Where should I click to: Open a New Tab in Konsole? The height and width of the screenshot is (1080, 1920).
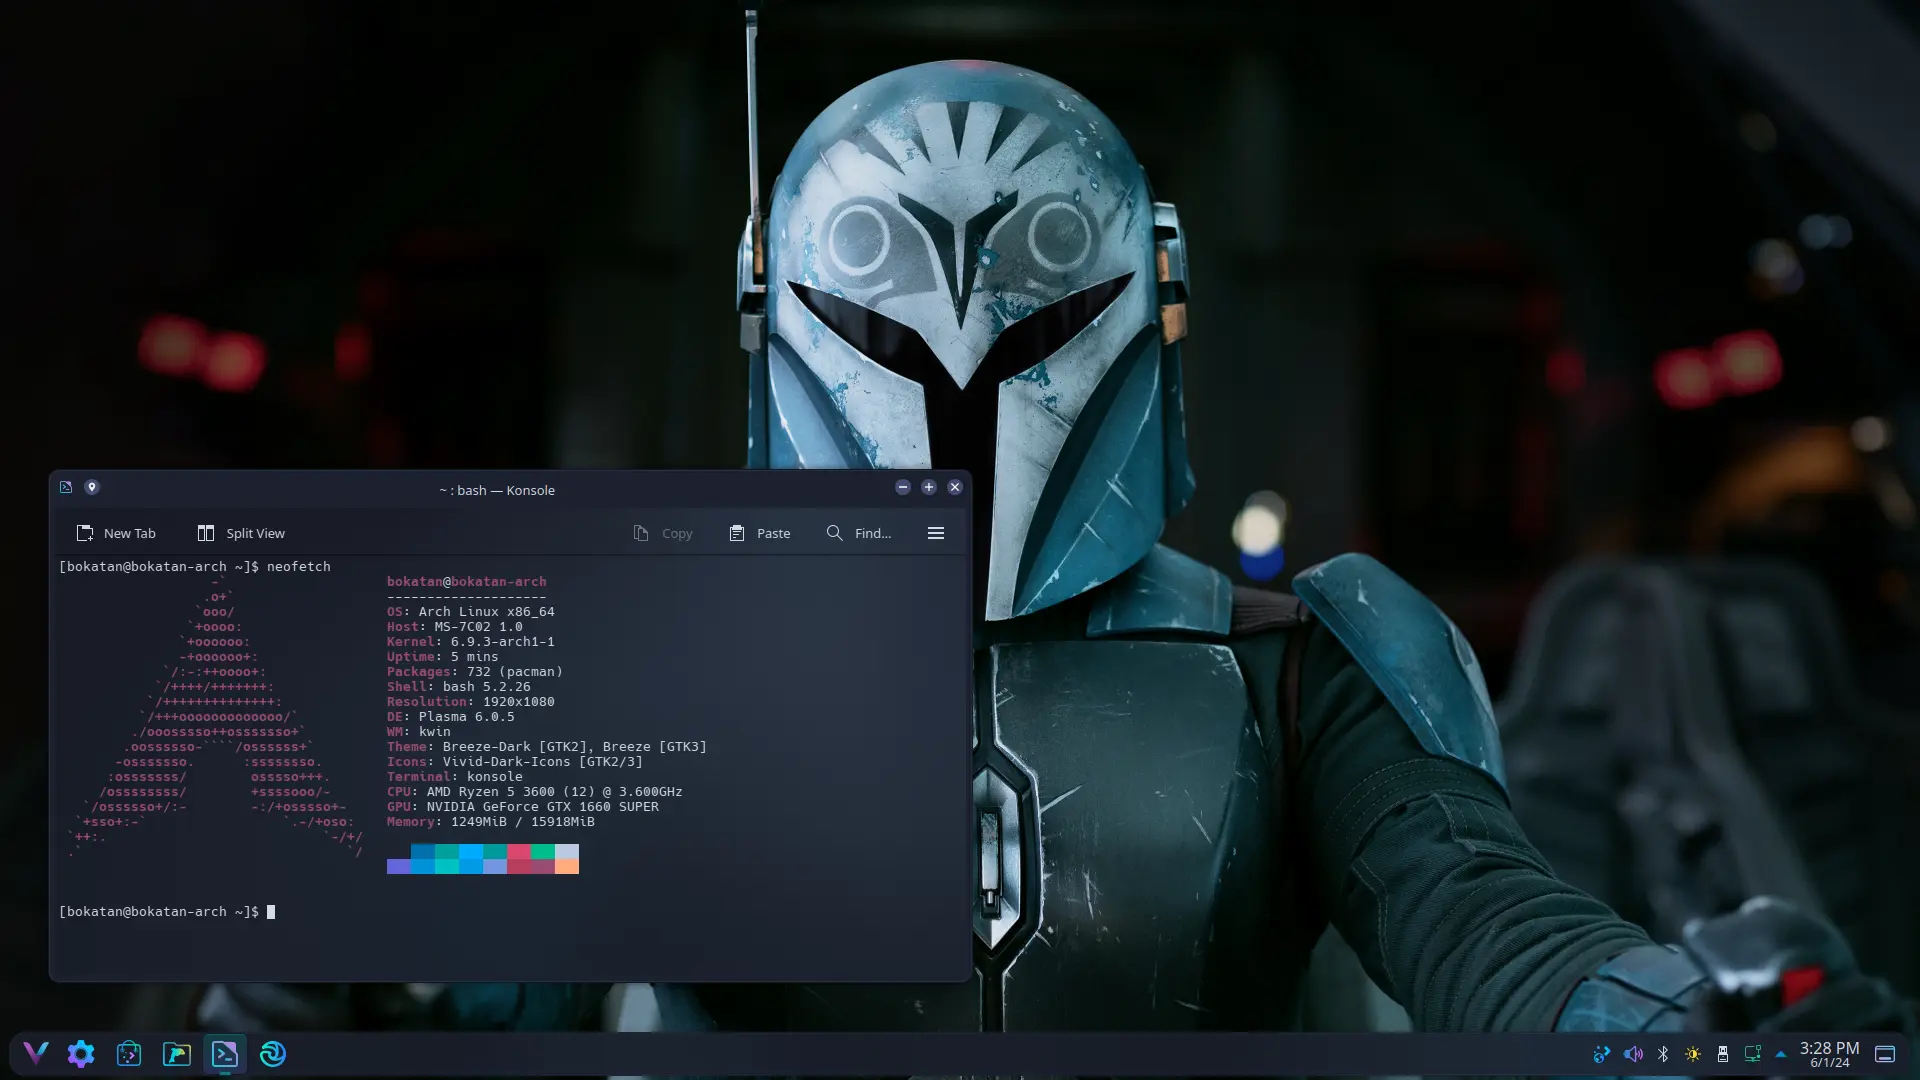coord(116,533)
